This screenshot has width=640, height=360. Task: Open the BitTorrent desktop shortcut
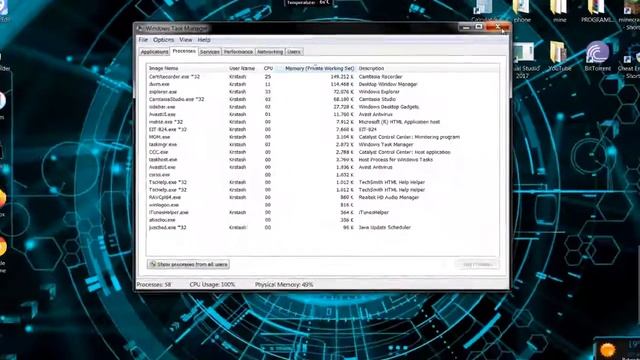[598, 57]
